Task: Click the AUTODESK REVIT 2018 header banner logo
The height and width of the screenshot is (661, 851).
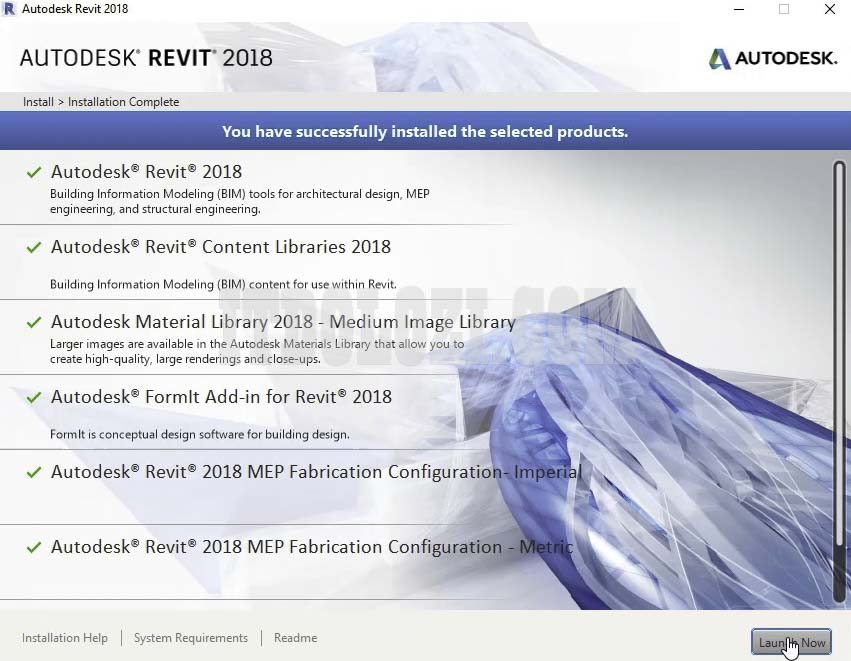Action: coord(145,58)
